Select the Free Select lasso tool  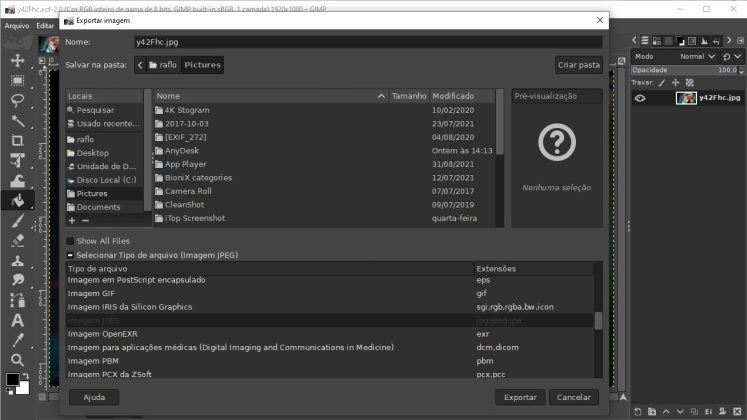point(17,100)
